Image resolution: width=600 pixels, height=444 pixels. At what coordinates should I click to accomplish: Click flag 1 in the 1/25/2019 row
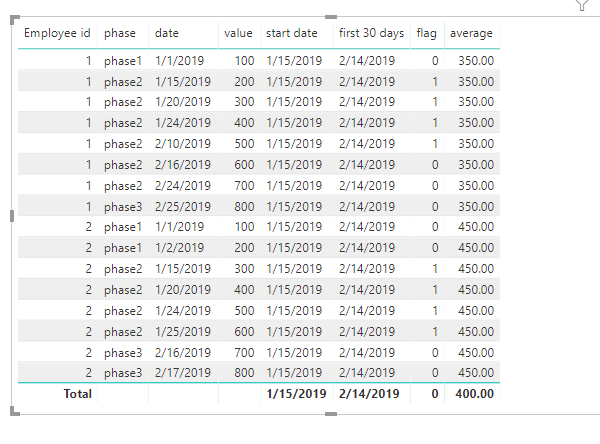pyautogui.click(x=435, y=332)
